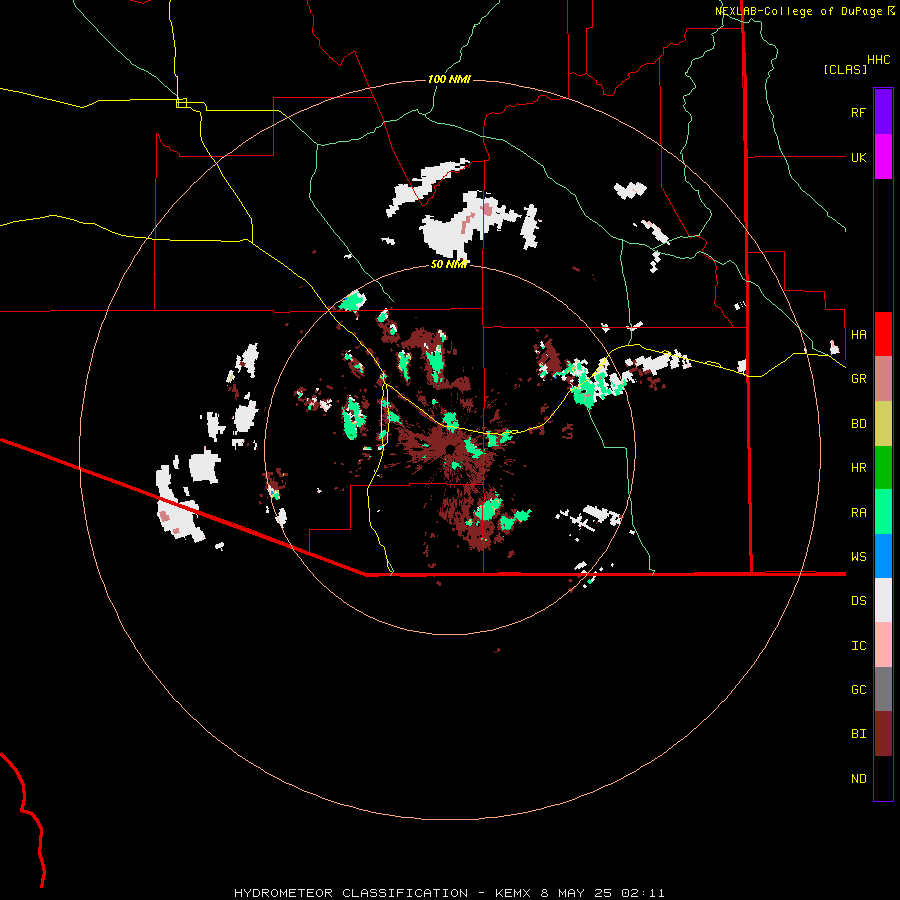This screenshot has height=900, width=900.
Task: Click the radar site center point
Action: pyautogui.click(x=451, y=449)
